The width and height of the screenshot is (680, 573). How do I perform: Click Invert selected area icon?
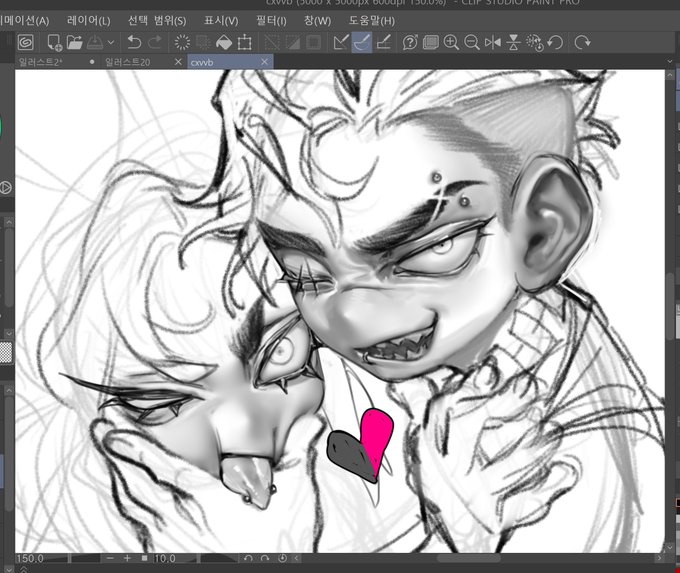[293, 43]
